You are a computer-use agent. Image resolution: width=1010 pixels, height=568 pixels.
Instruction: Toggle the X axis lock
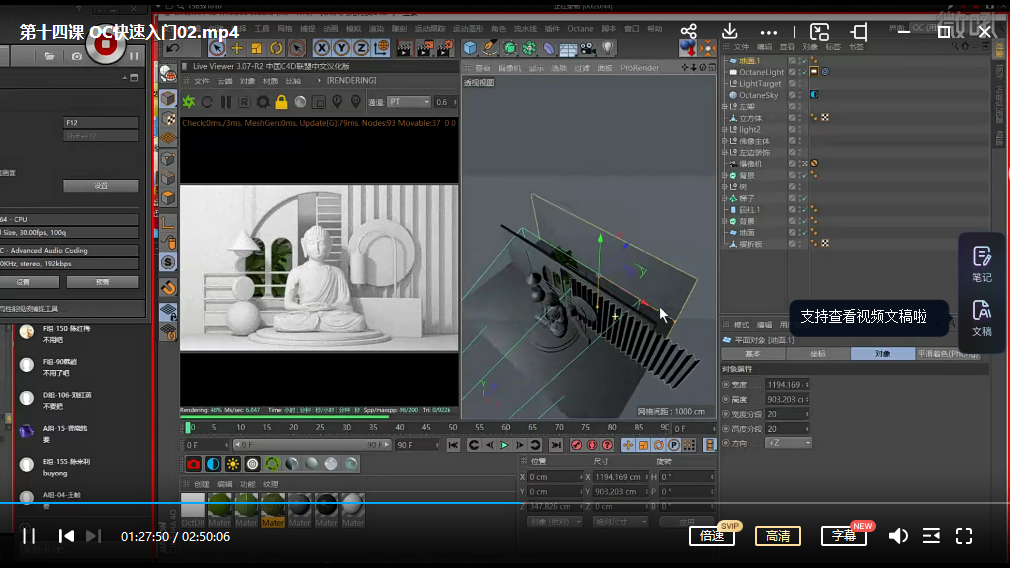pyautogui.click(x=321, y=48)
